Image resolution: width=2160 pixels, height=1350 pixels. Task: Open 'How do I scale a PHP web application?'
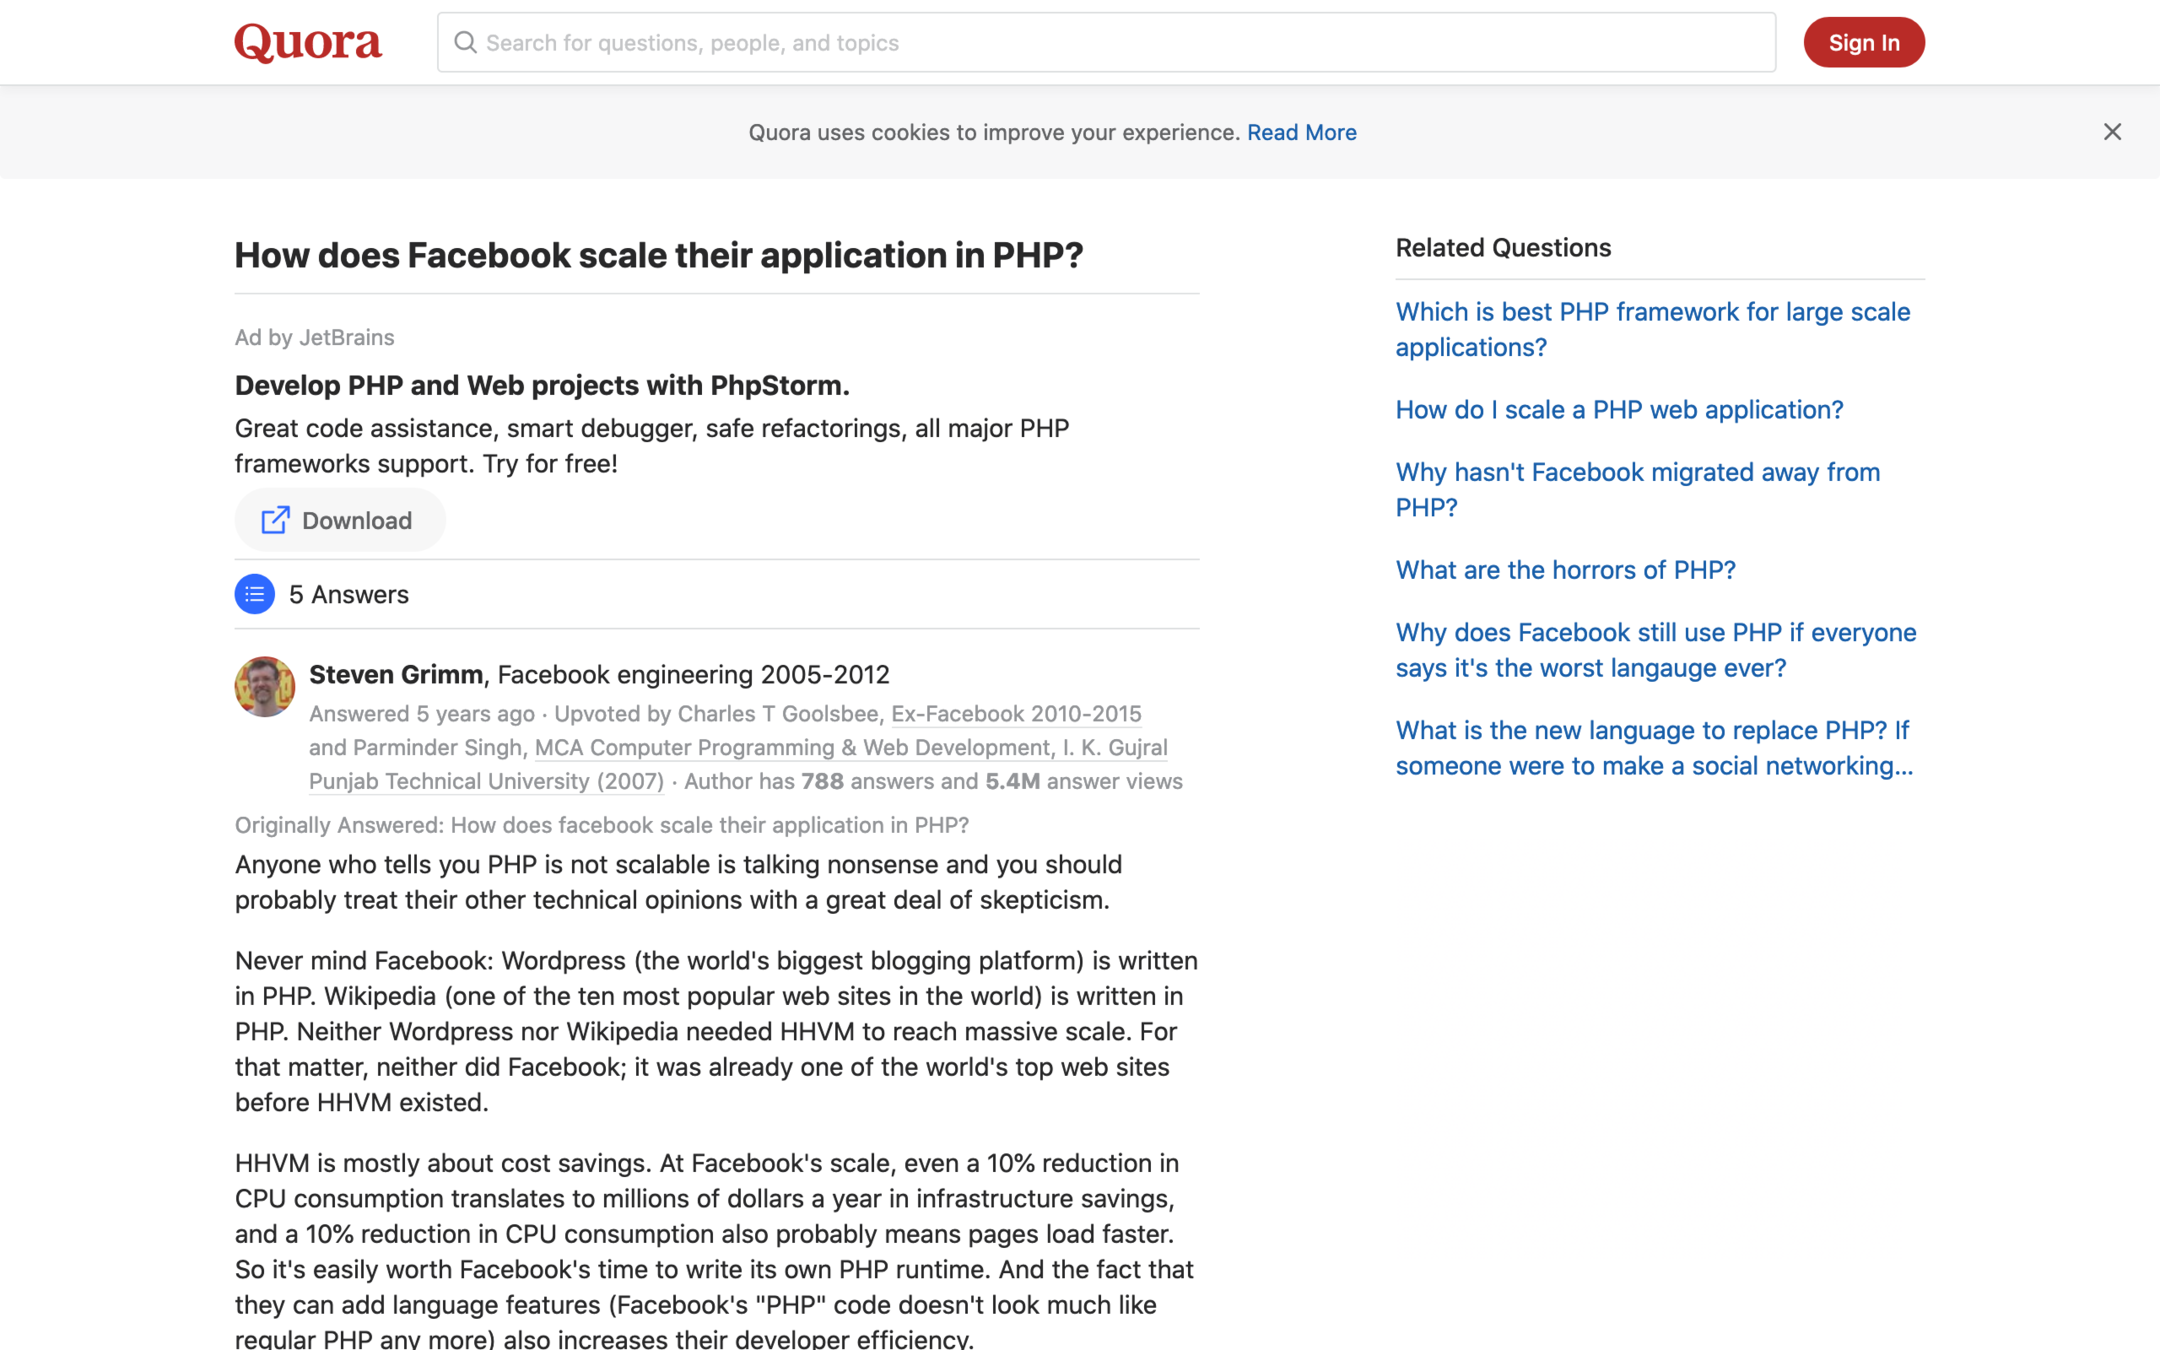click(1619, 410)
